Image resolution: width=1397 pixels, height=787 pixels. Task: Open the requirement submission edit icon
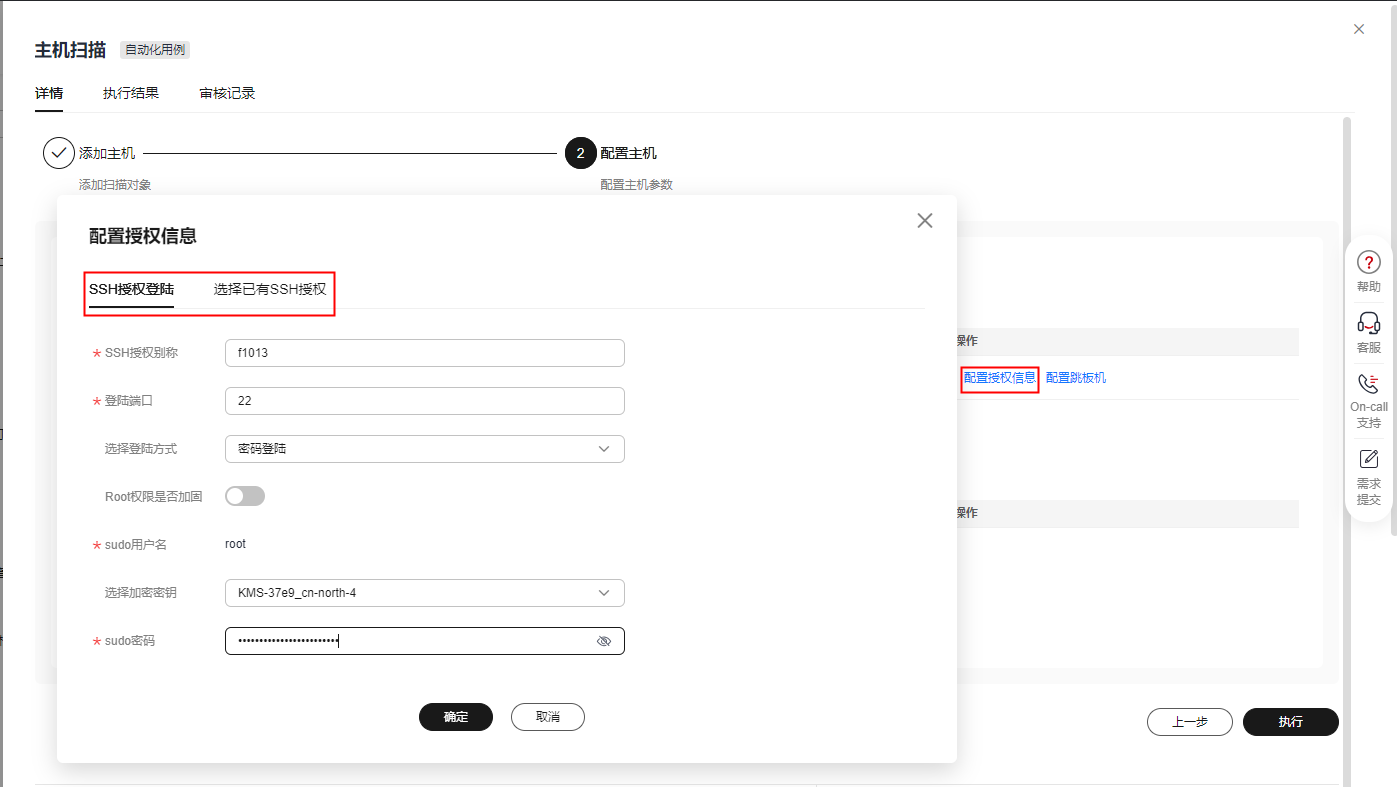point(1368,460)
